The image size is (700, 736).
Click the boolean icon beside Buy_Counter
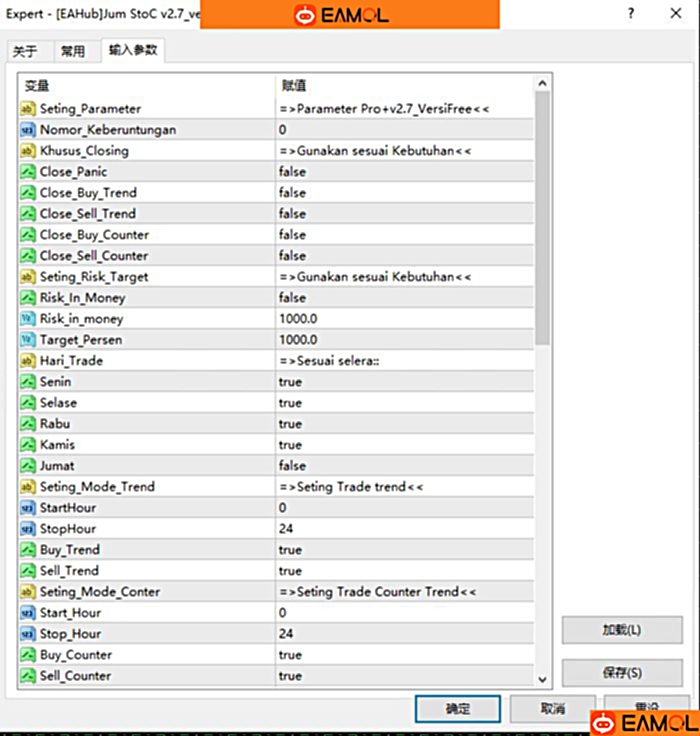[x=28, y=655]
